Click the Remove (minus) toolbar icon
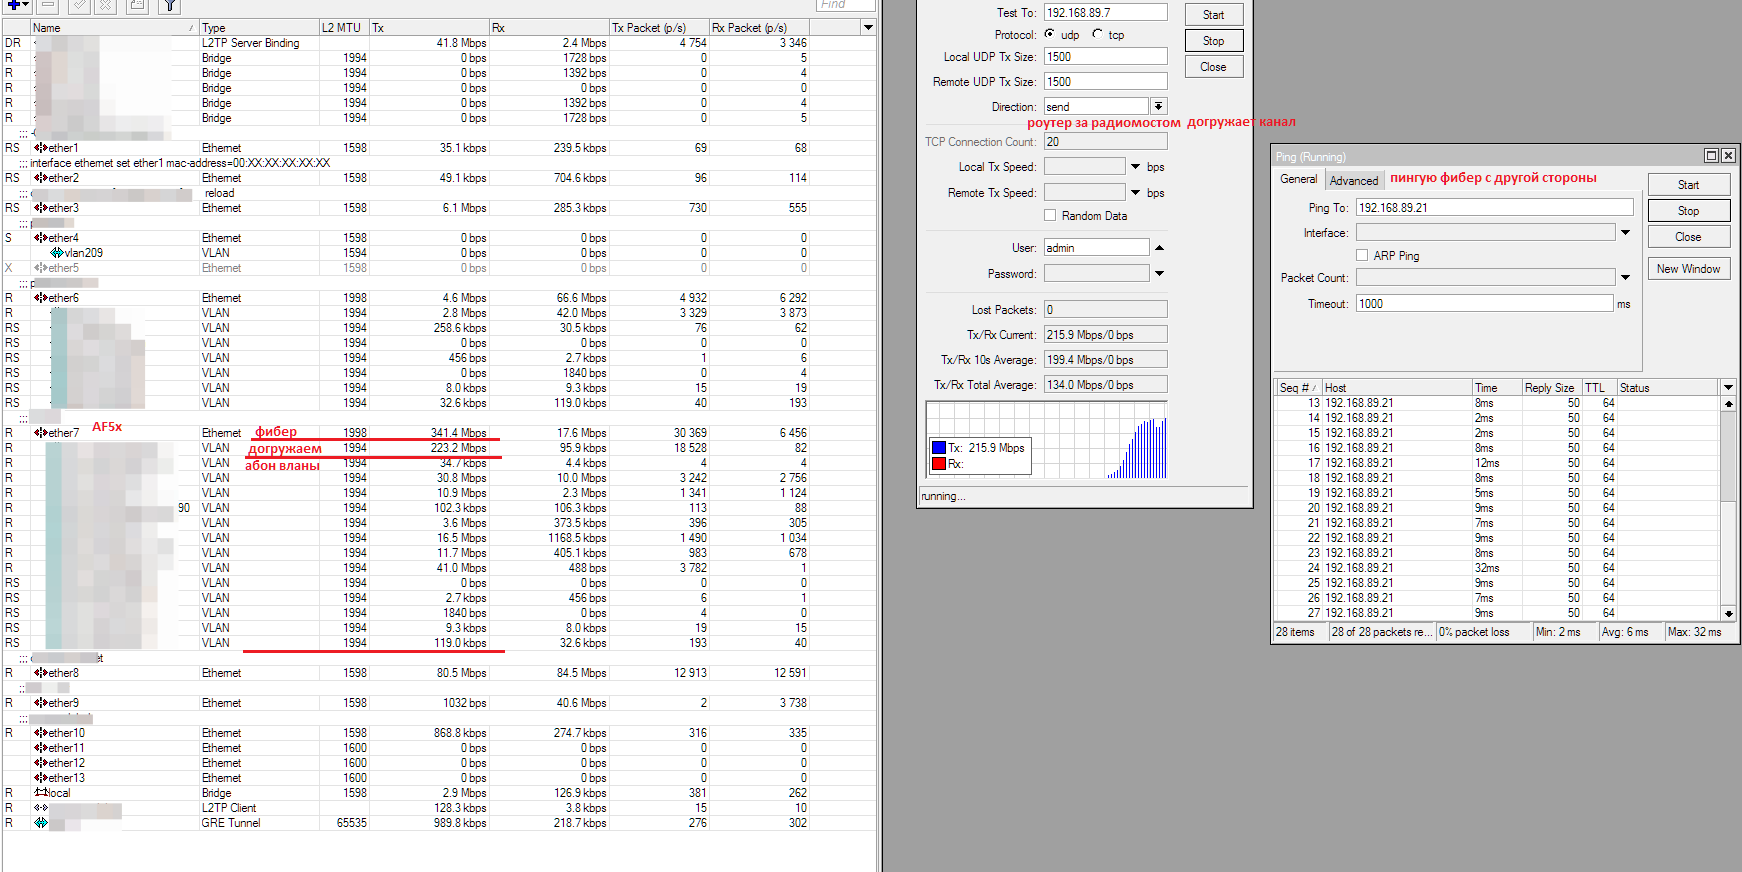 tap(48, 5)
